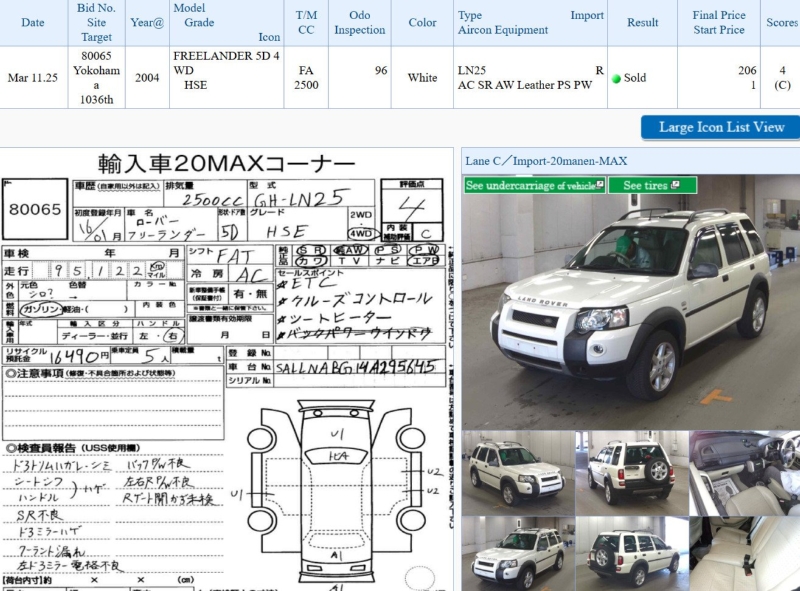Click the Odo Inspection column header

[359, 23]
